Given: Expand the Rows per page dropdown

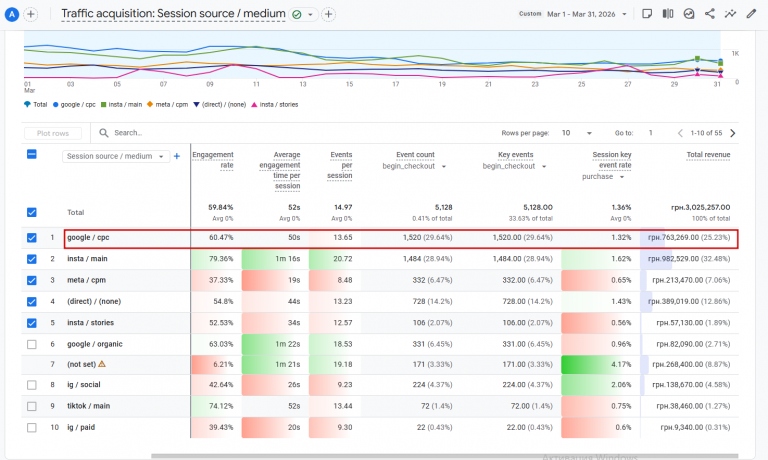Looking at the screenshot, I should pyautogui.click(x=576, y=133).
